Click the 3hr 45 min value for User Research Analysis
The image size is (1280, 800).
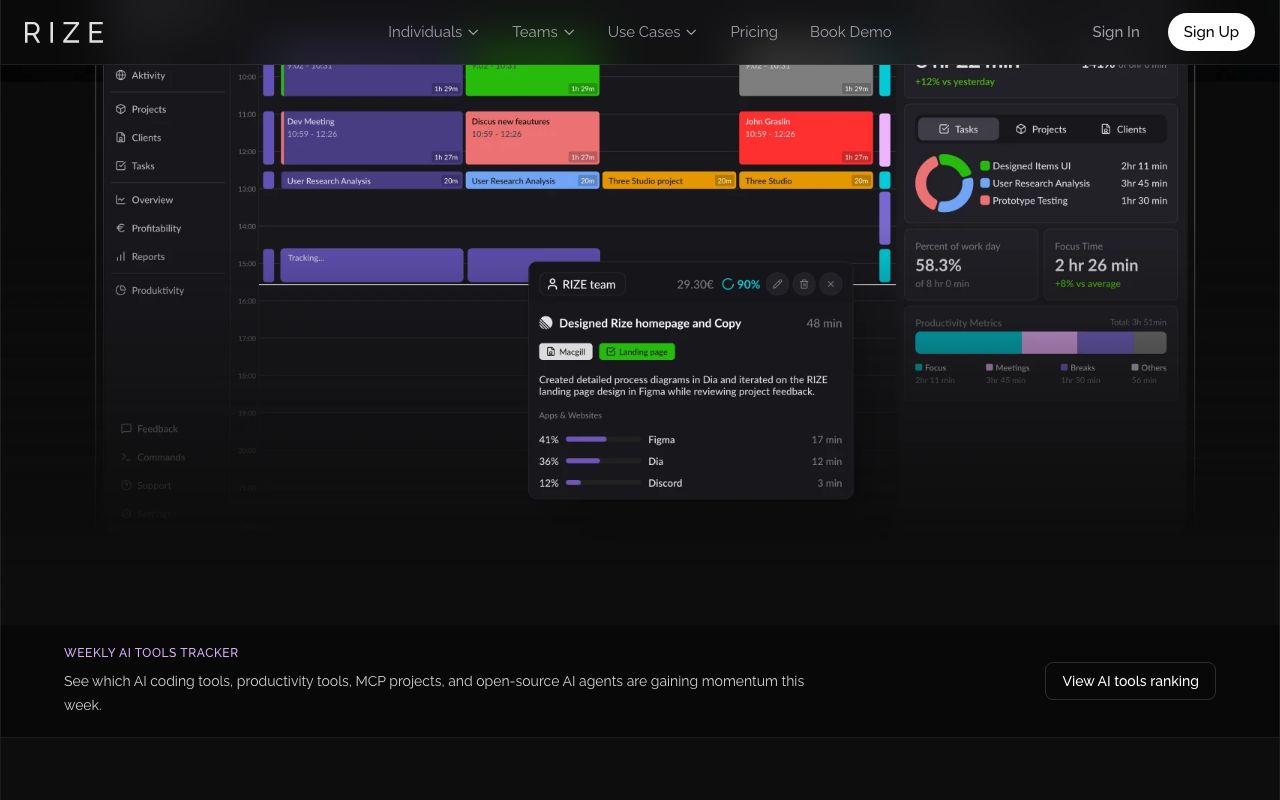point(1144,183)
